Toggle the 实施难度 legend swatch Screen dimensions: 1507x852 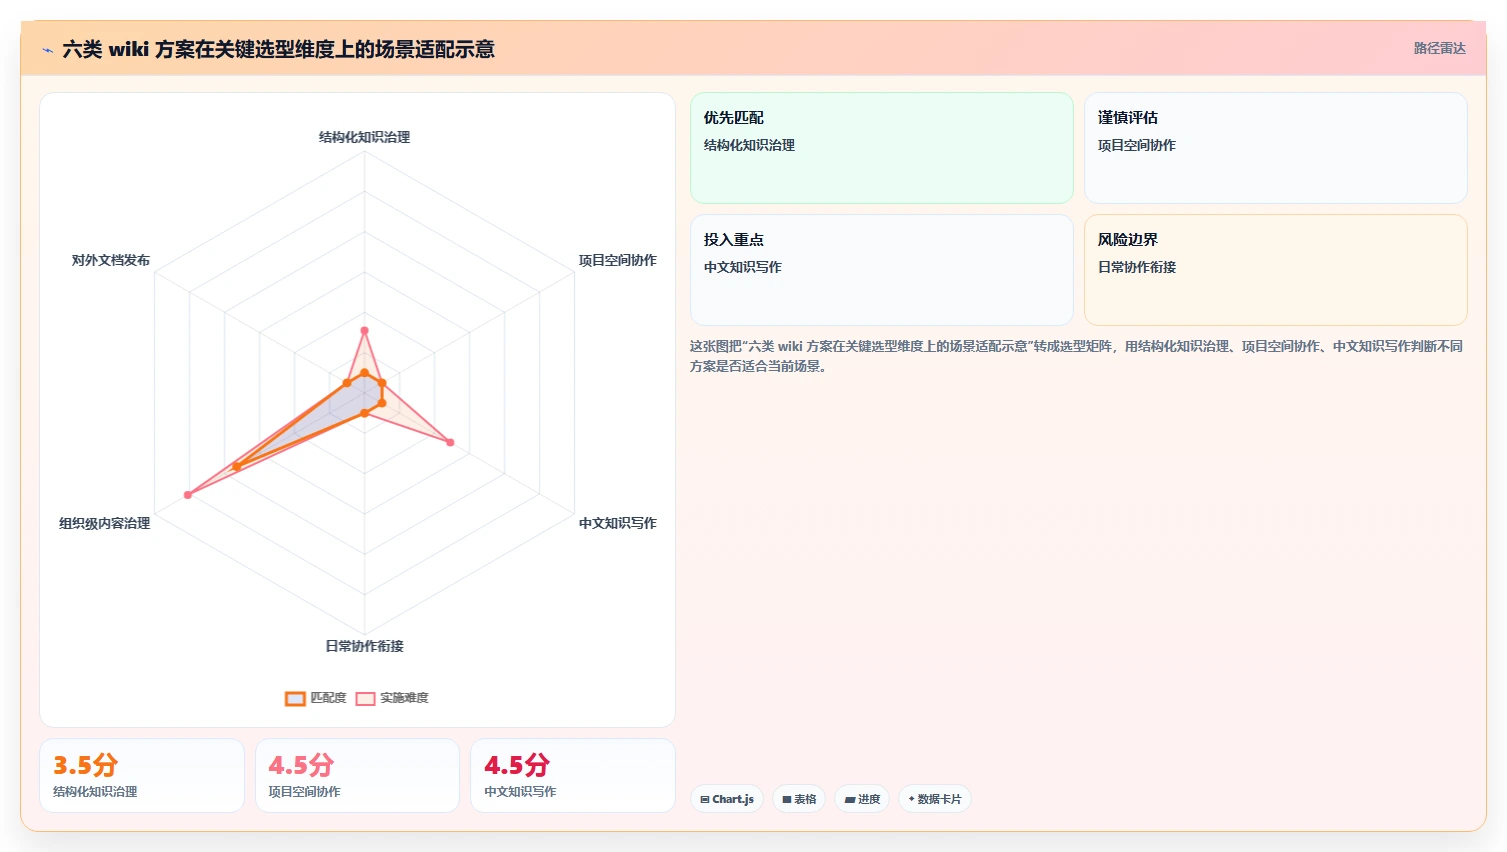pos(365,698)
